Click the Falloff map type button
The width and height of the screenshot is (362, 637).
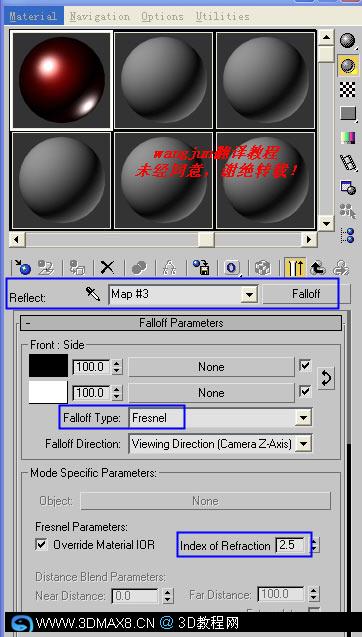306,294
